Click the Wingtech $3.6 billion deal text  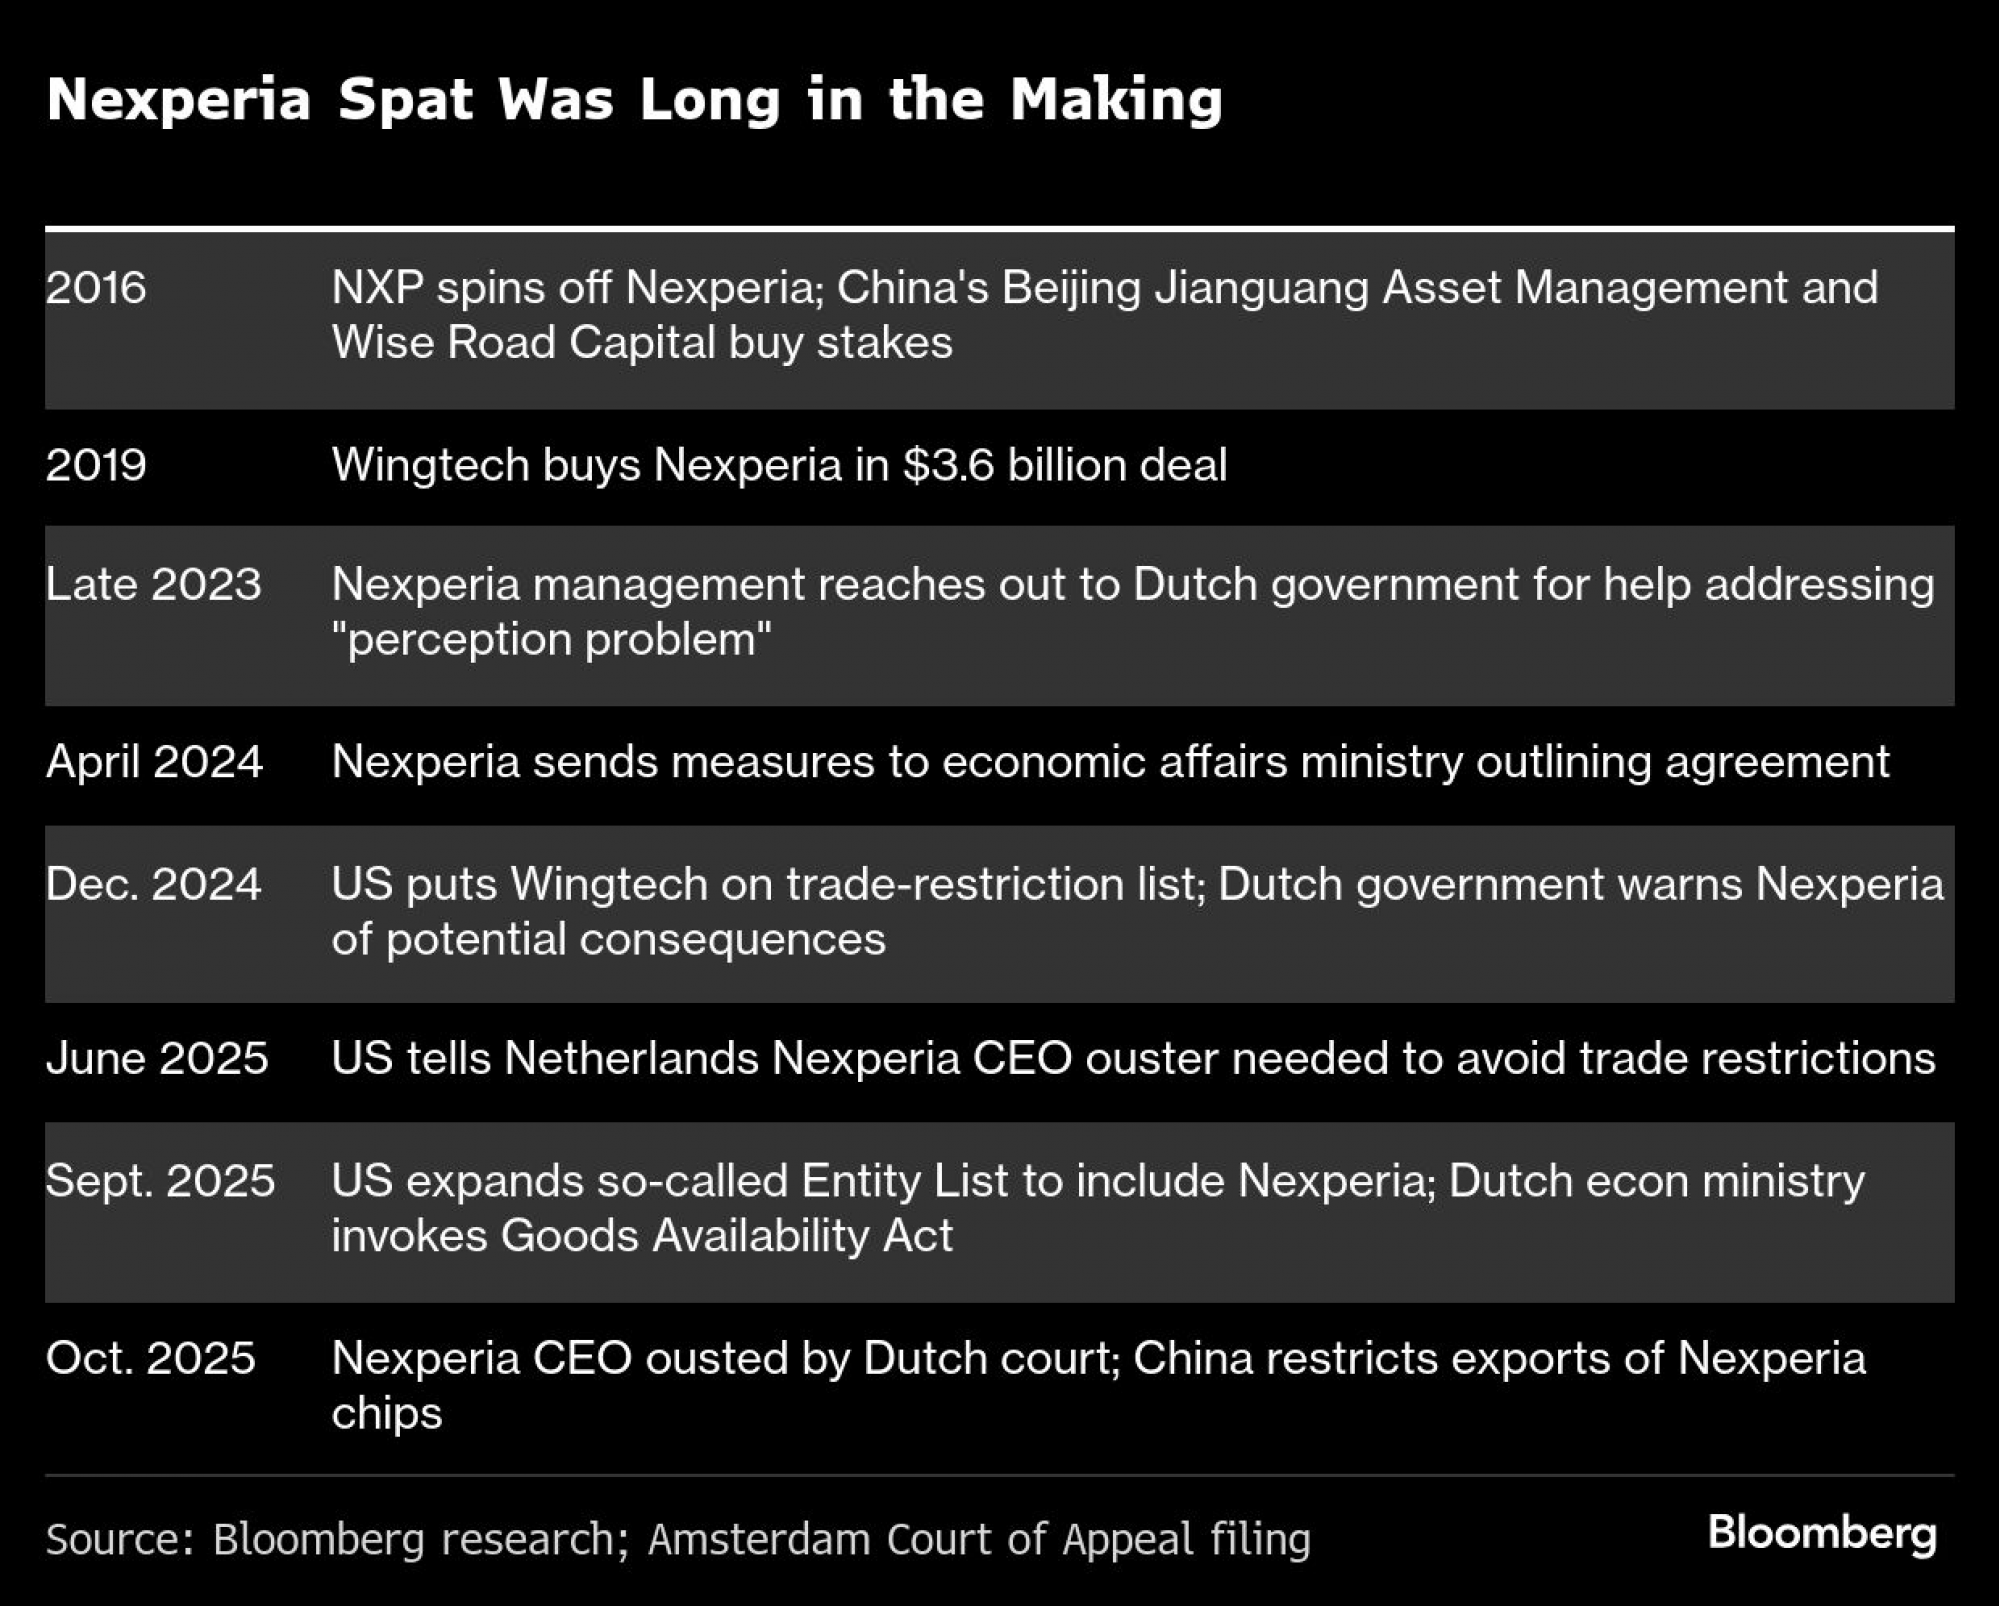(x=779, y=465)
